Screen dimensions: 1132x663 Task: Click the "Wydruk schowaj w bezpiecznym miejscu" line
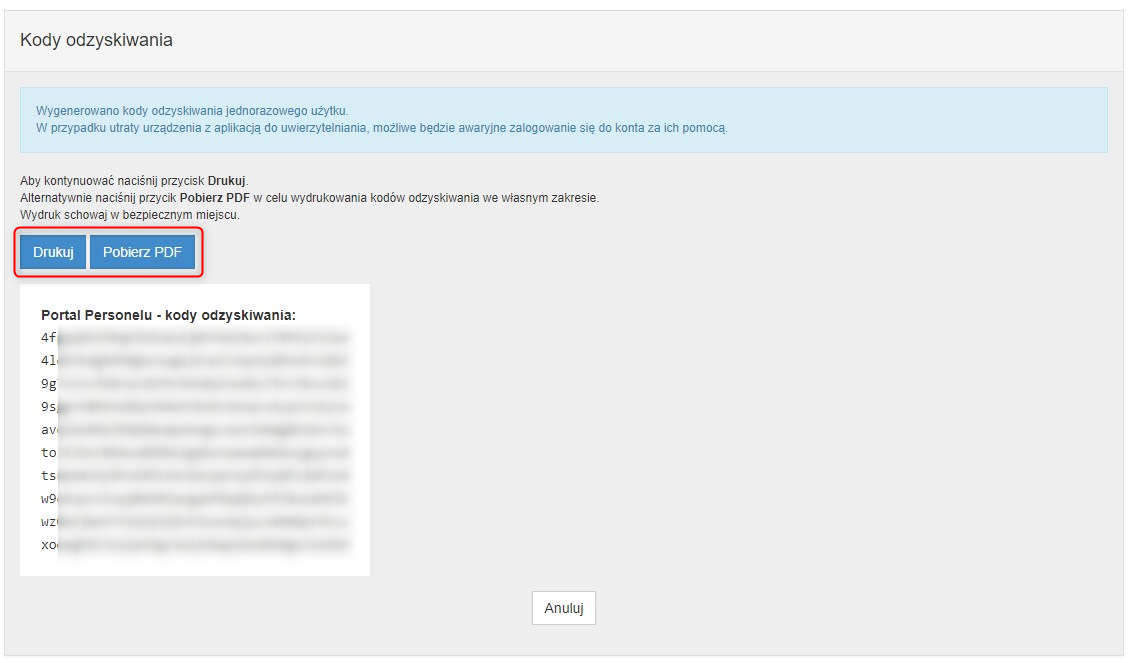coord(130,215)
